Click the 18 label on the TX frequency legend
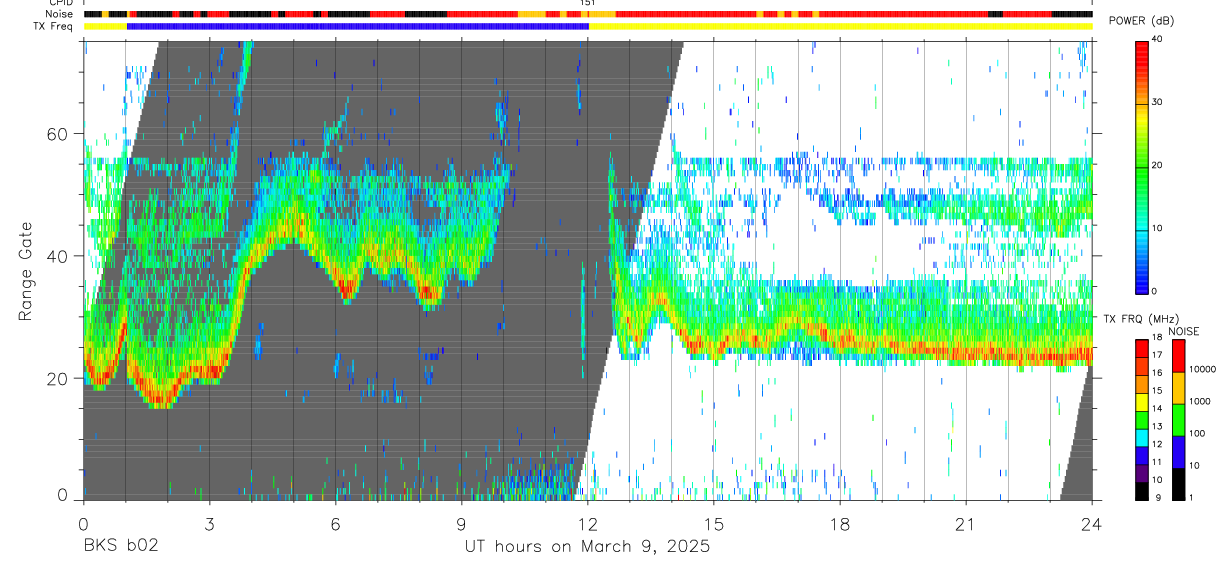This screenshot has width=1228, height=567. (1158, 338)
